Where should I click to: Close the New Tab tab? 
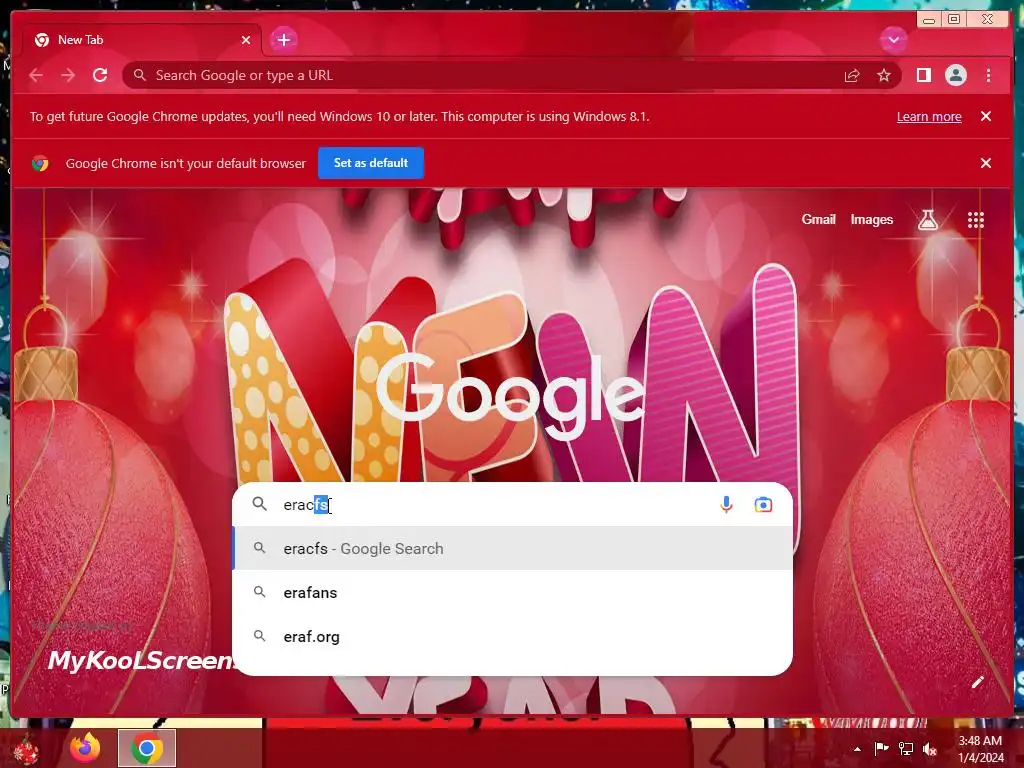point(246,40)
